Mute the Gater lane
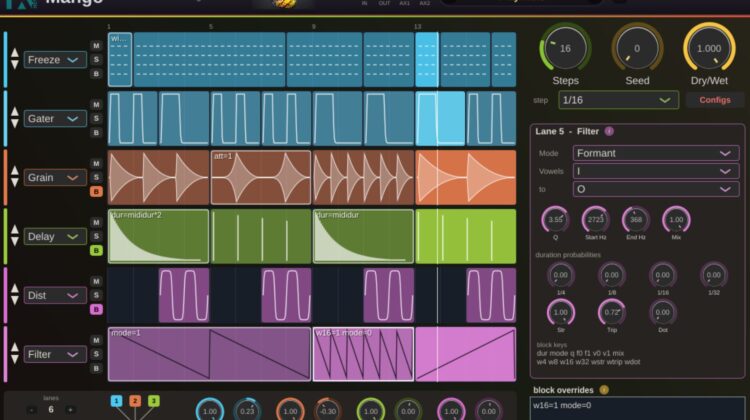The width and height of the screenshot is (750, 420). pyautogui.click(x=96, y=104)
